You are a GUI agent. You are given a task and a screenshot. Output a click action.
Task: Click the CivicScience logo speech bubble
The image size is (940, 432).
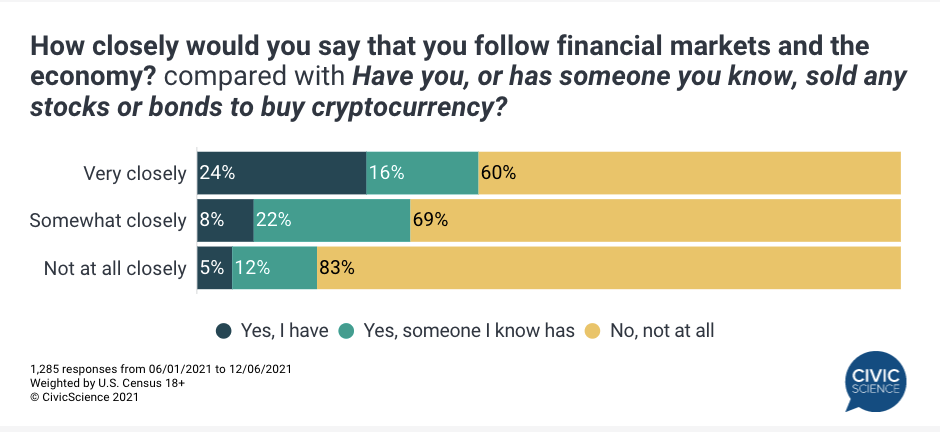(874, 381)
